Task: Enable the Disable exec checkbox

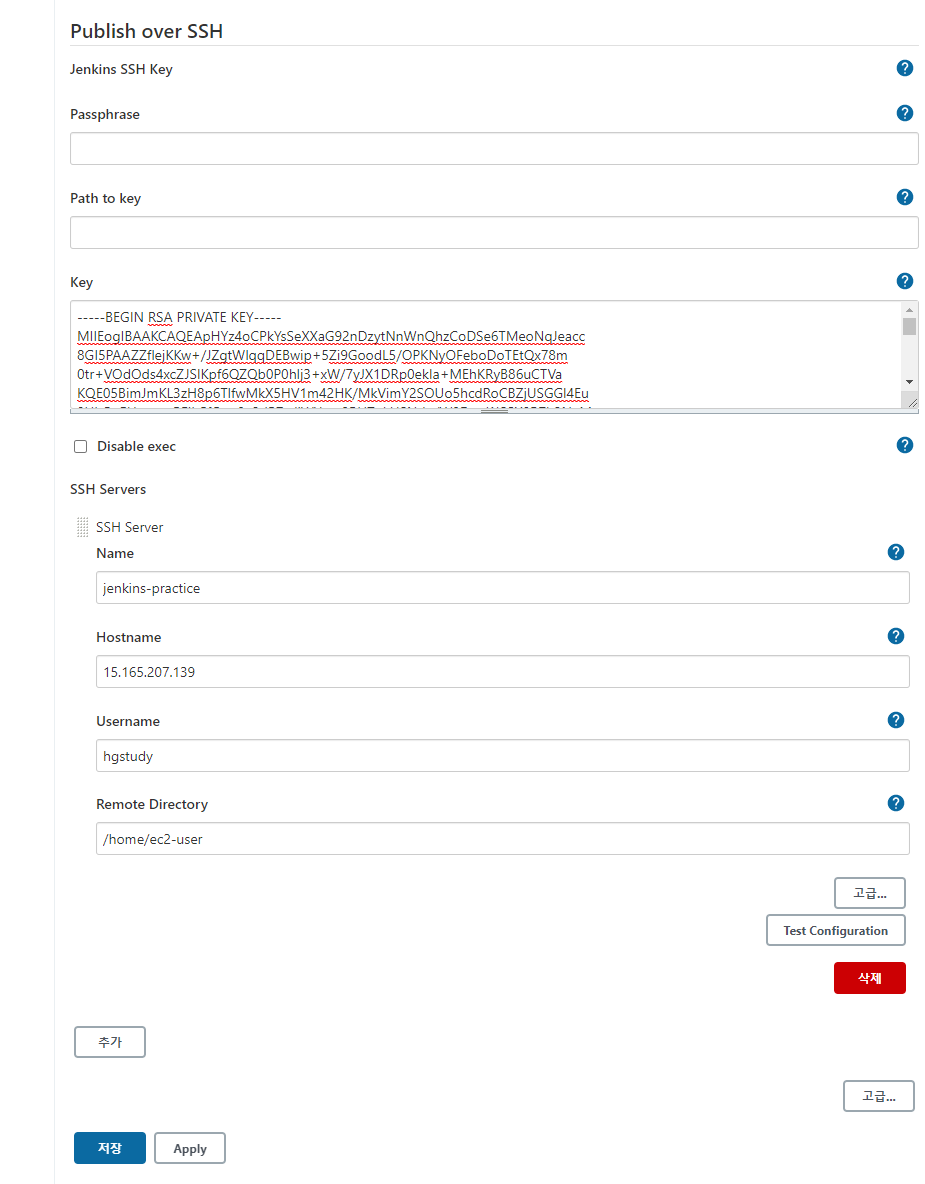Action: [x=80, y=446]
